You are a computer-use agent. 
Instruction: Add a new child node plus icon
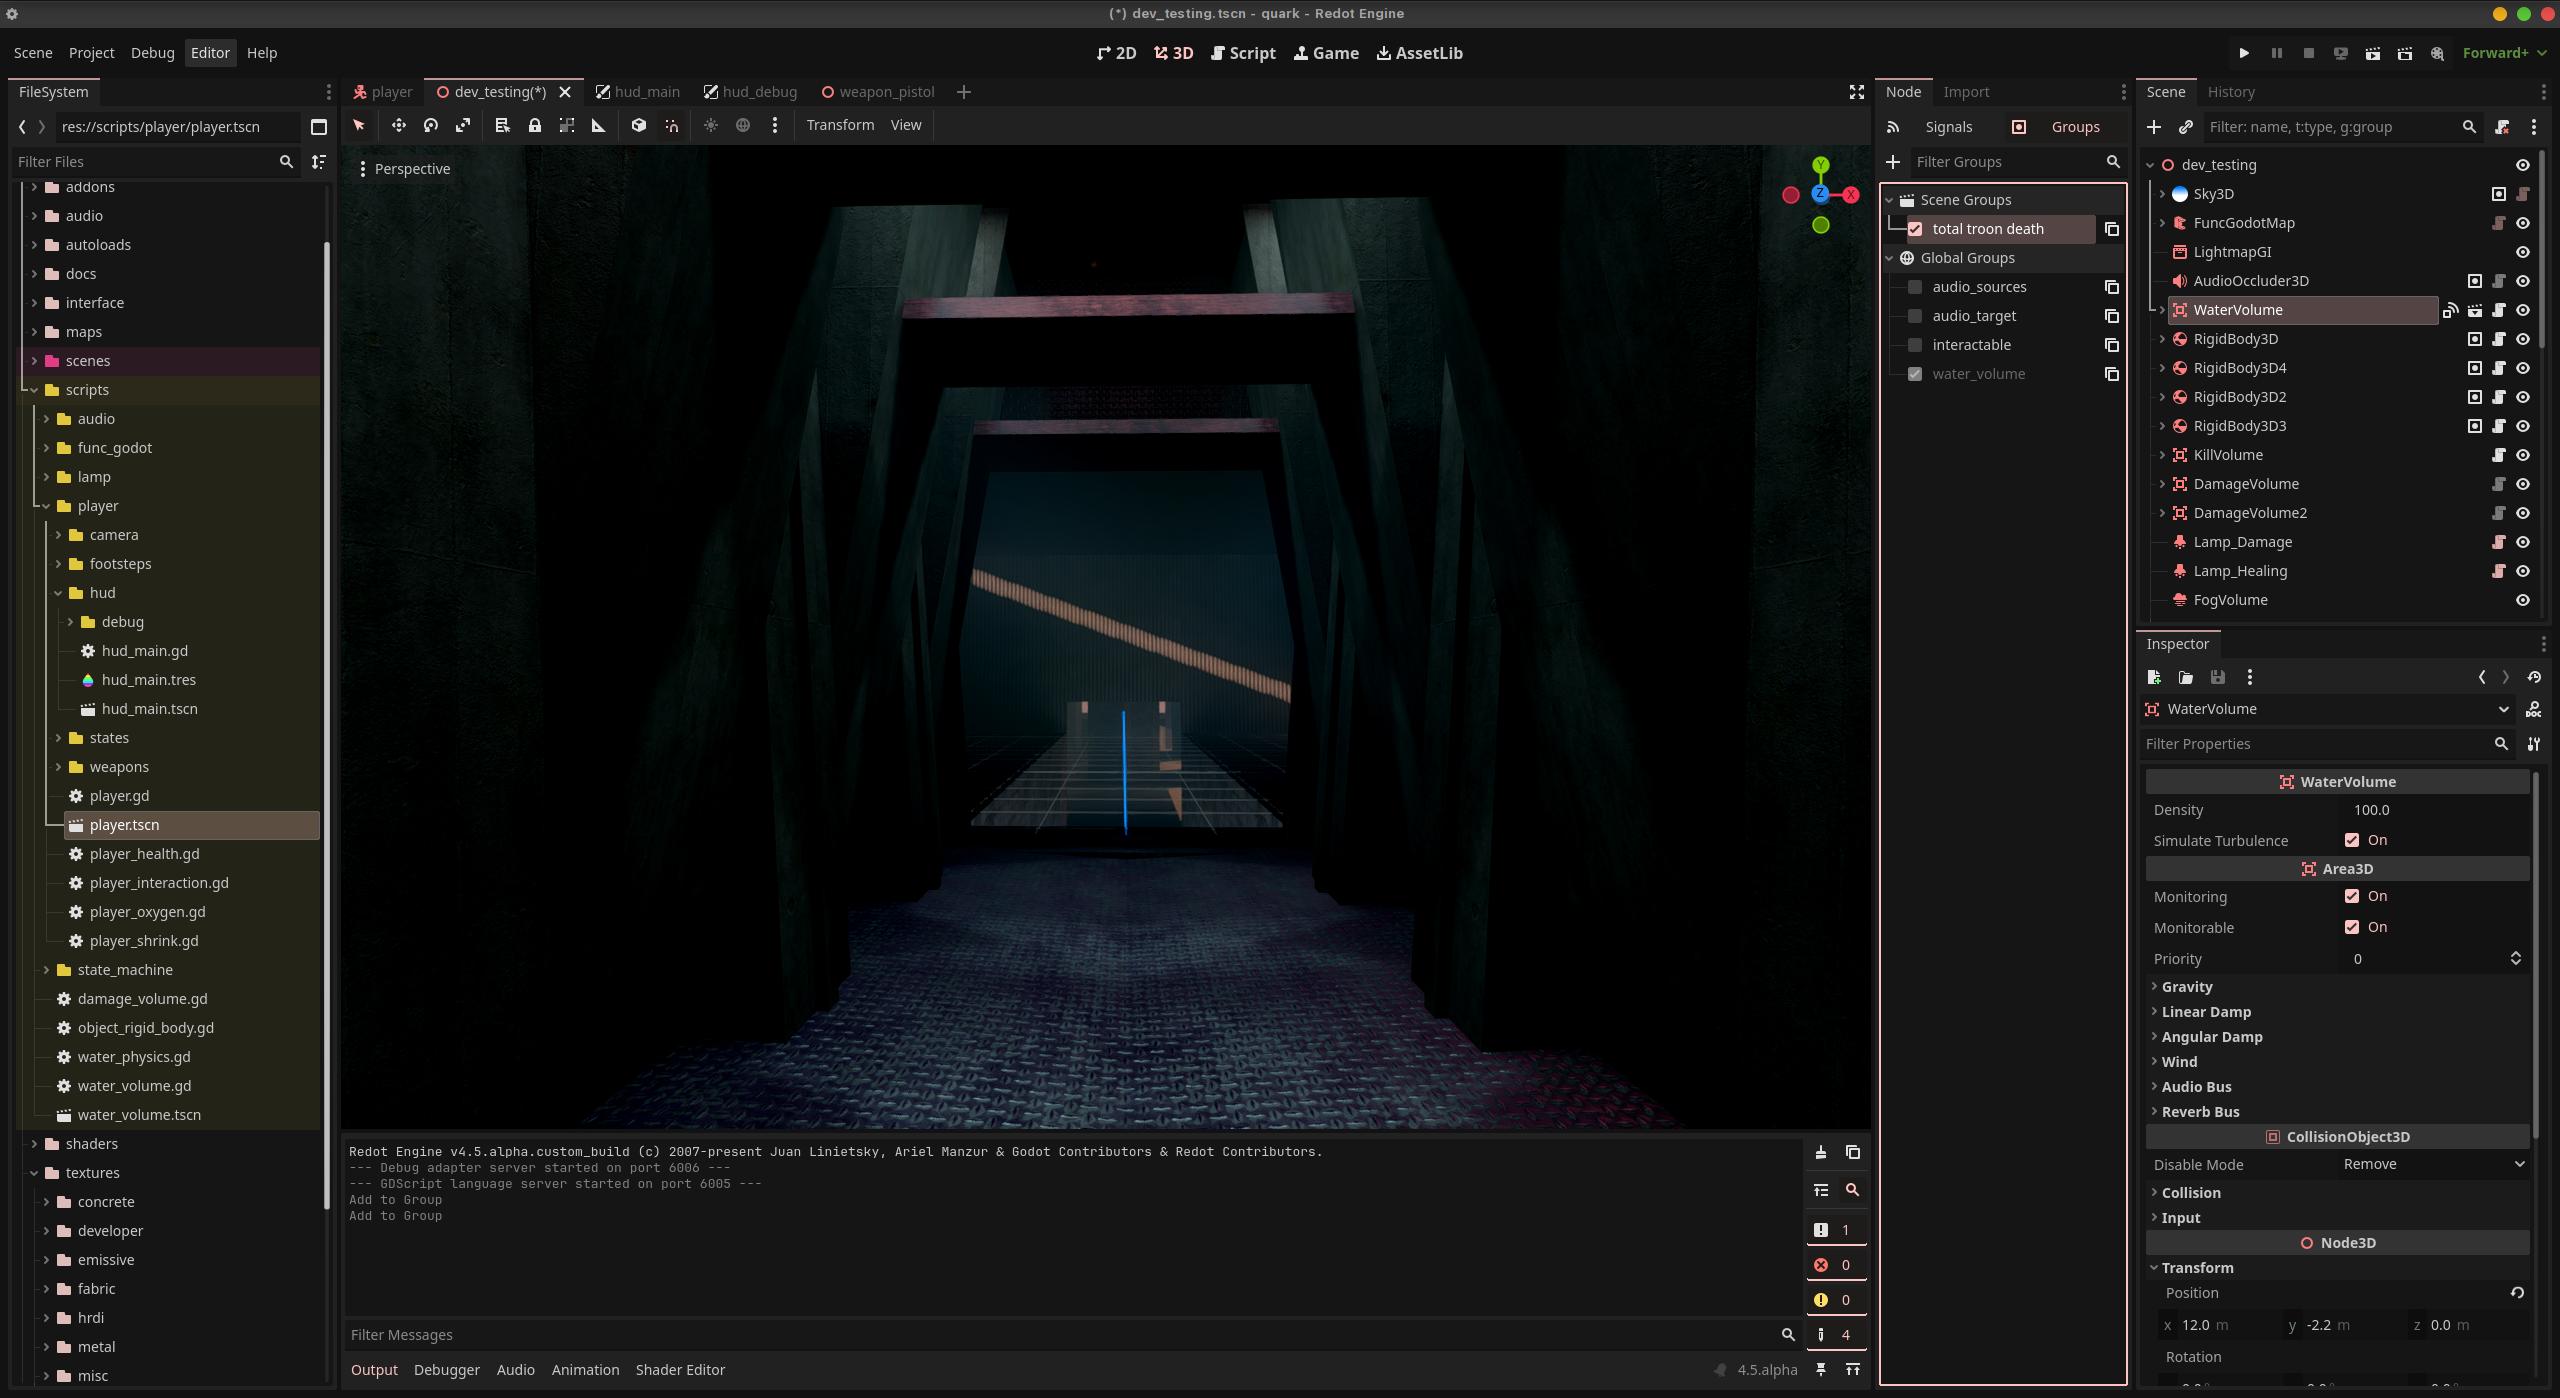tap(2154, 127)
